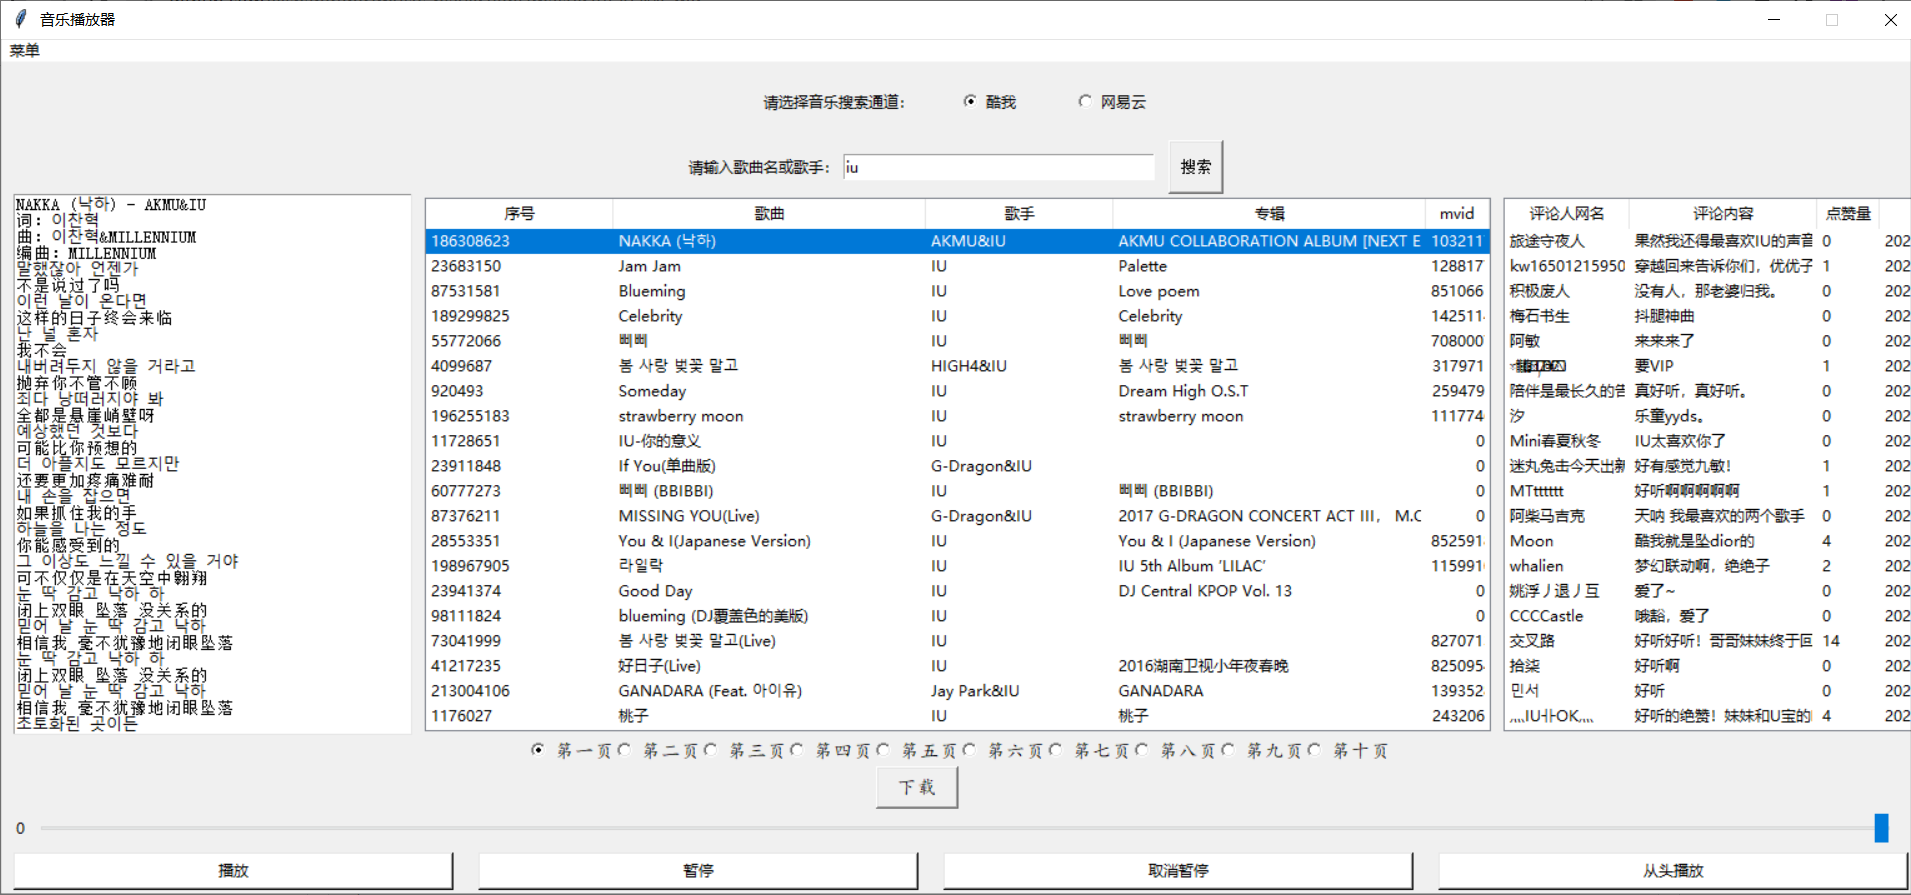Click the 播放 play button
The height and width of the screenshot is (895, 1911).
[x=233, y=870]
